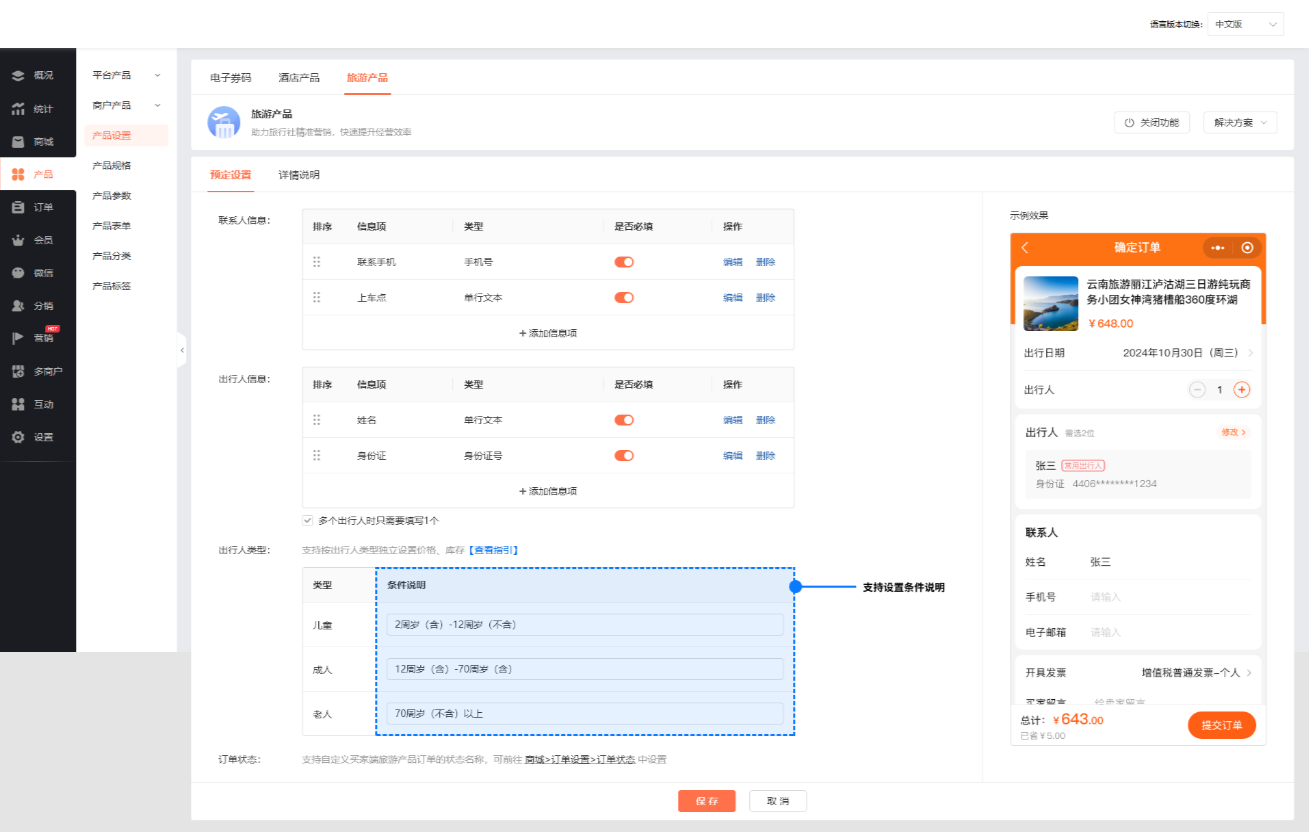
Task: Click the 营销 marketing flag icon
Action: pyautogui.click(x=18, y=338)
